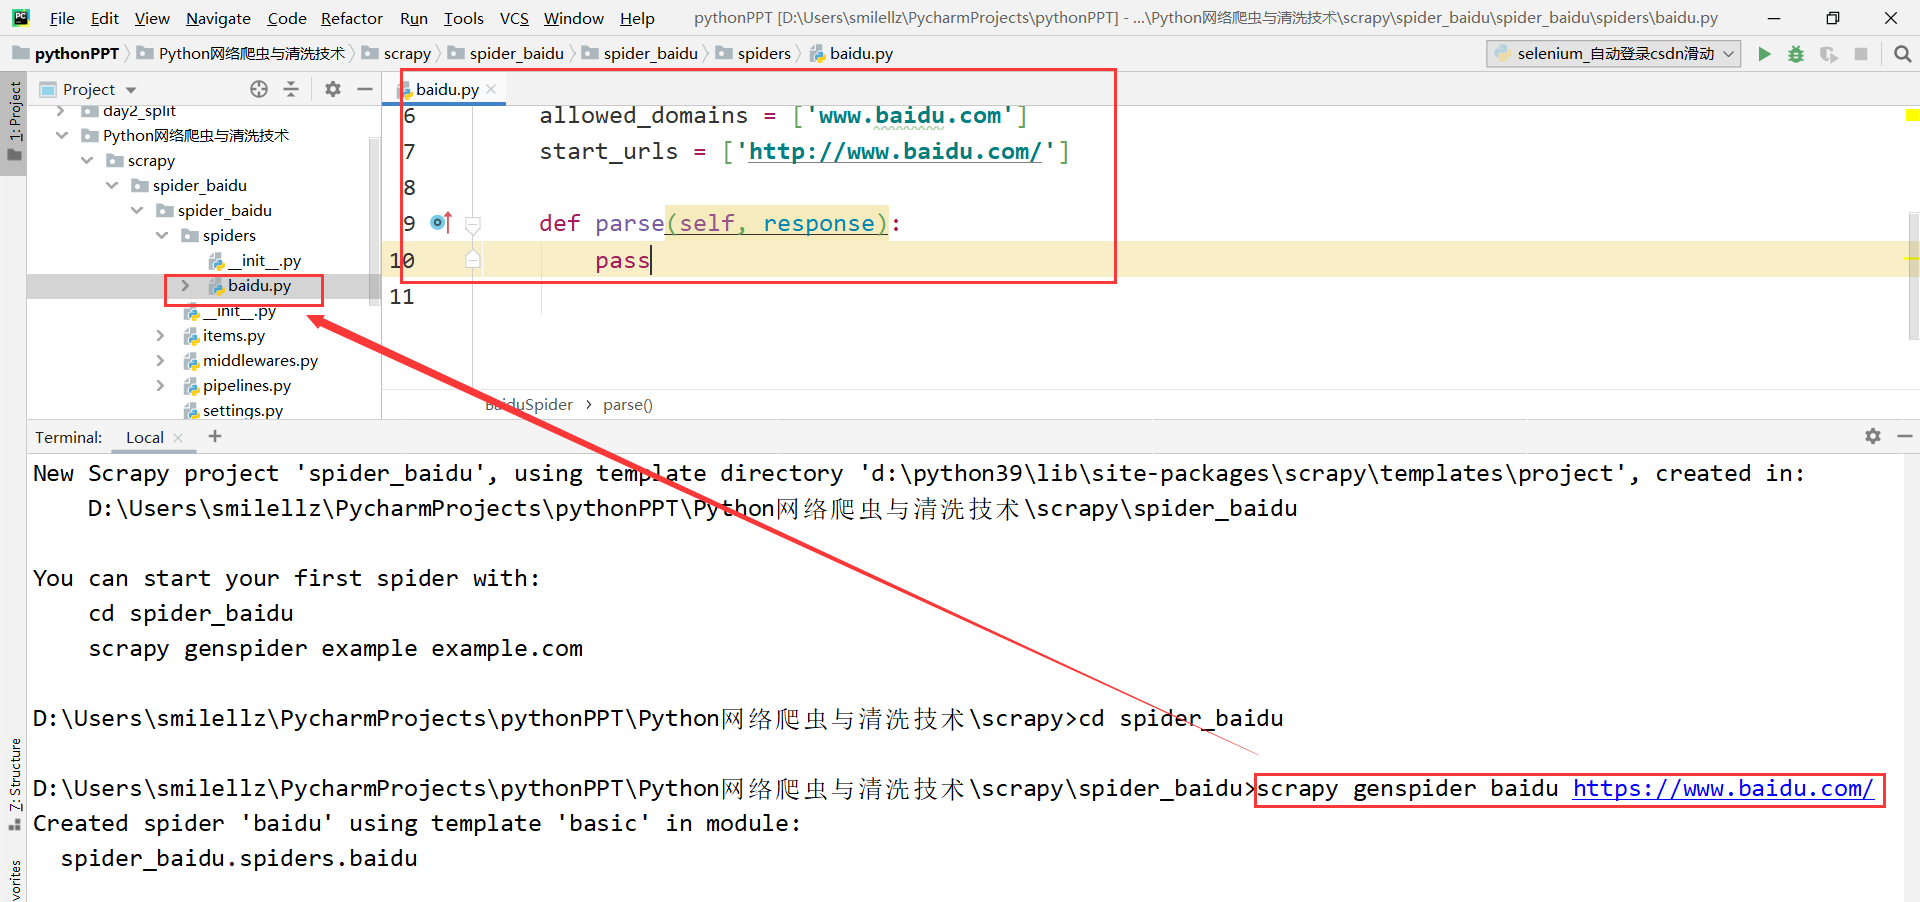Open the Edit menu

pos(104,18)
